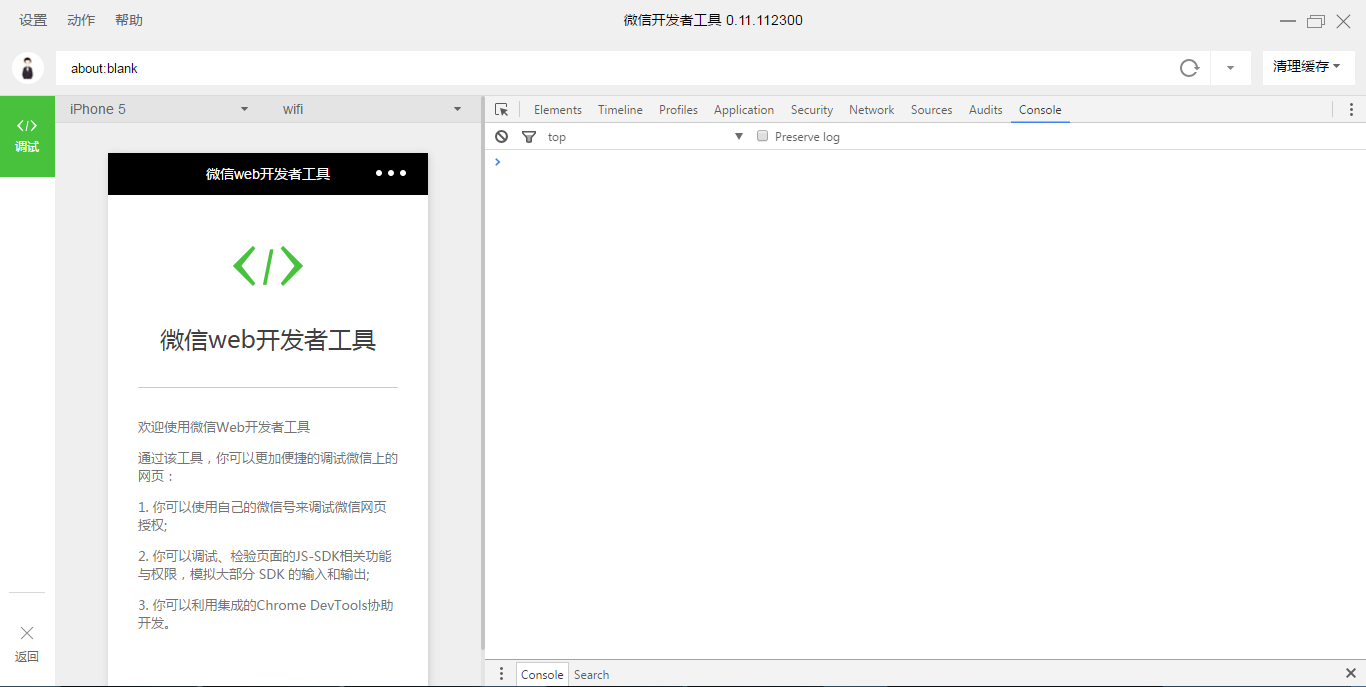This screenshot has width=1366, height=687.
Task: Click the console filter funnel icon
Action: [529, 136]
